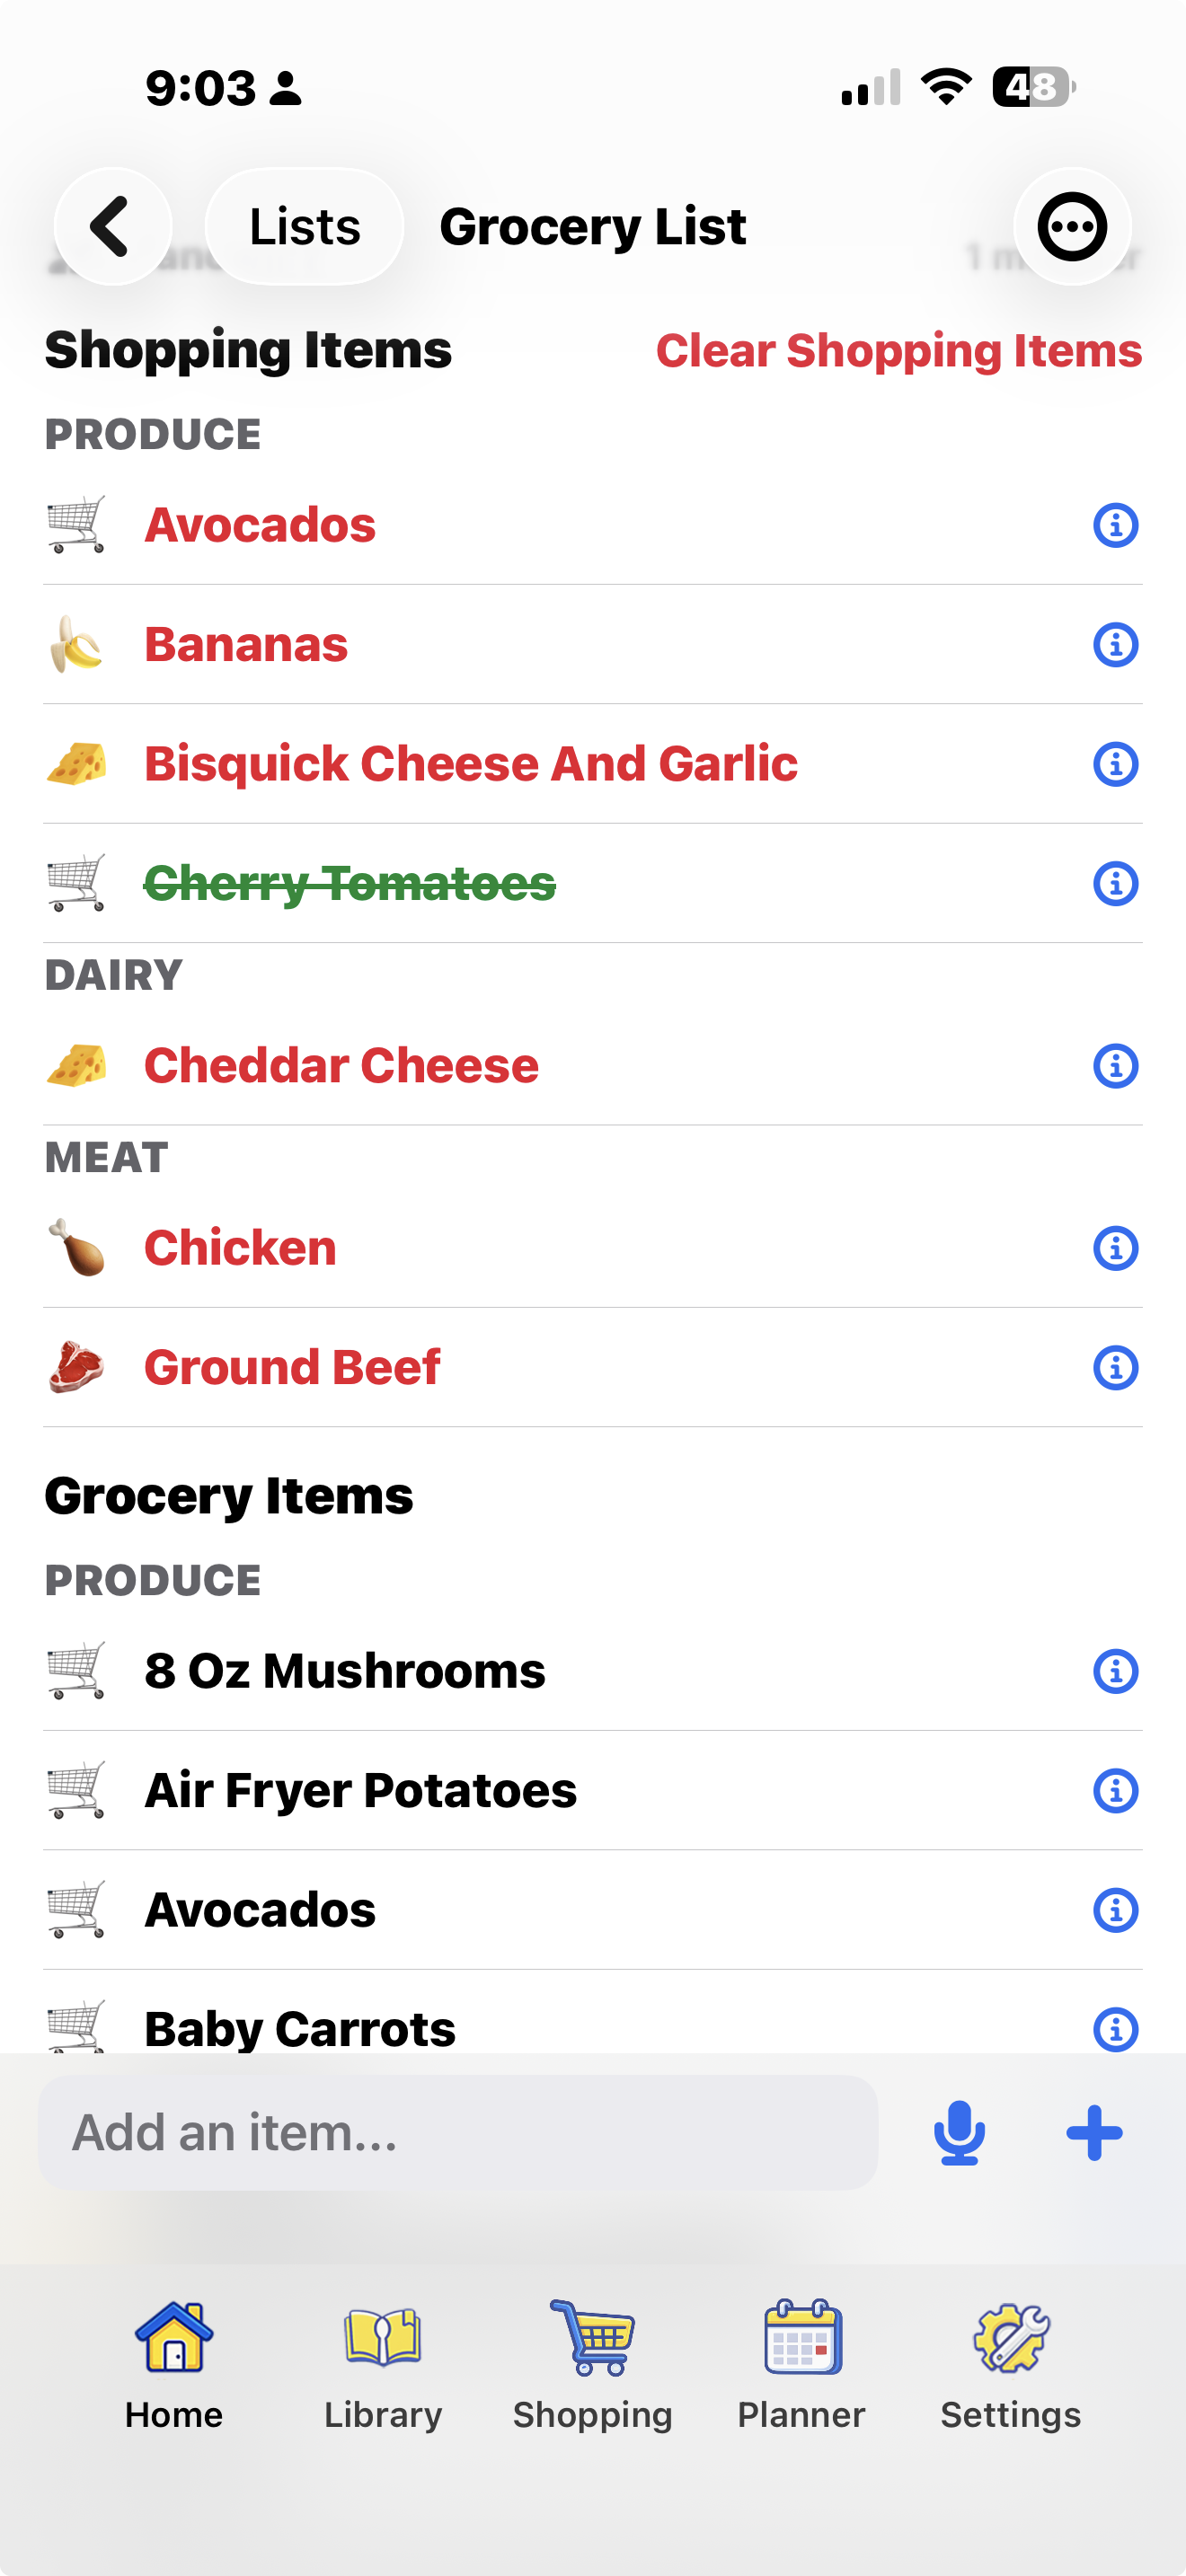
Task: Tap Clear Shopping Items
Action: pyautogui.click(x=898, y=351)
